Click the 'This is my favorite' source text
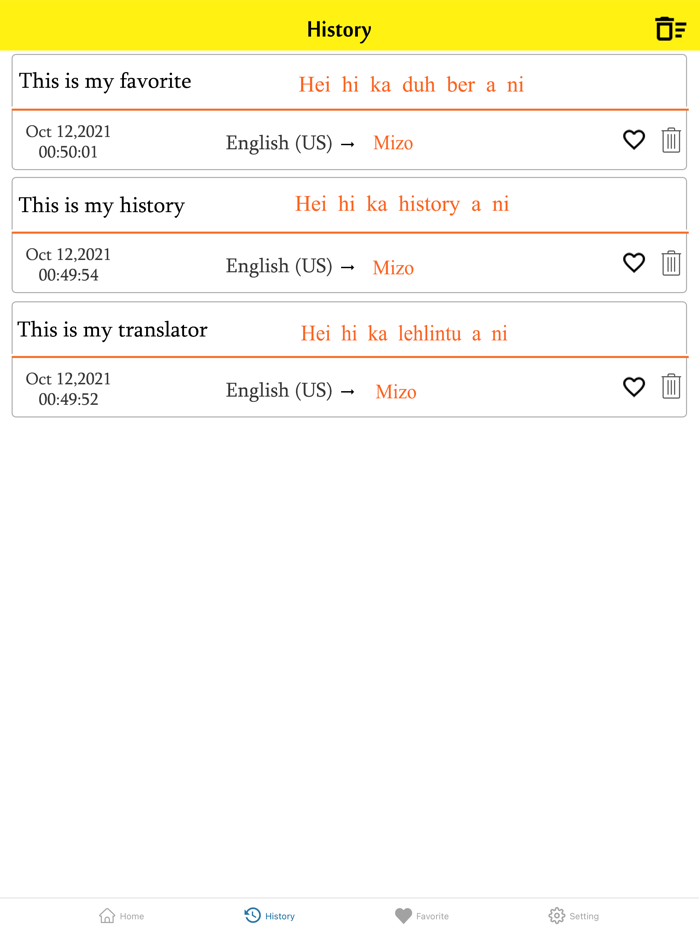The height and width of the screenshot is (934, 700). point(104,81)
